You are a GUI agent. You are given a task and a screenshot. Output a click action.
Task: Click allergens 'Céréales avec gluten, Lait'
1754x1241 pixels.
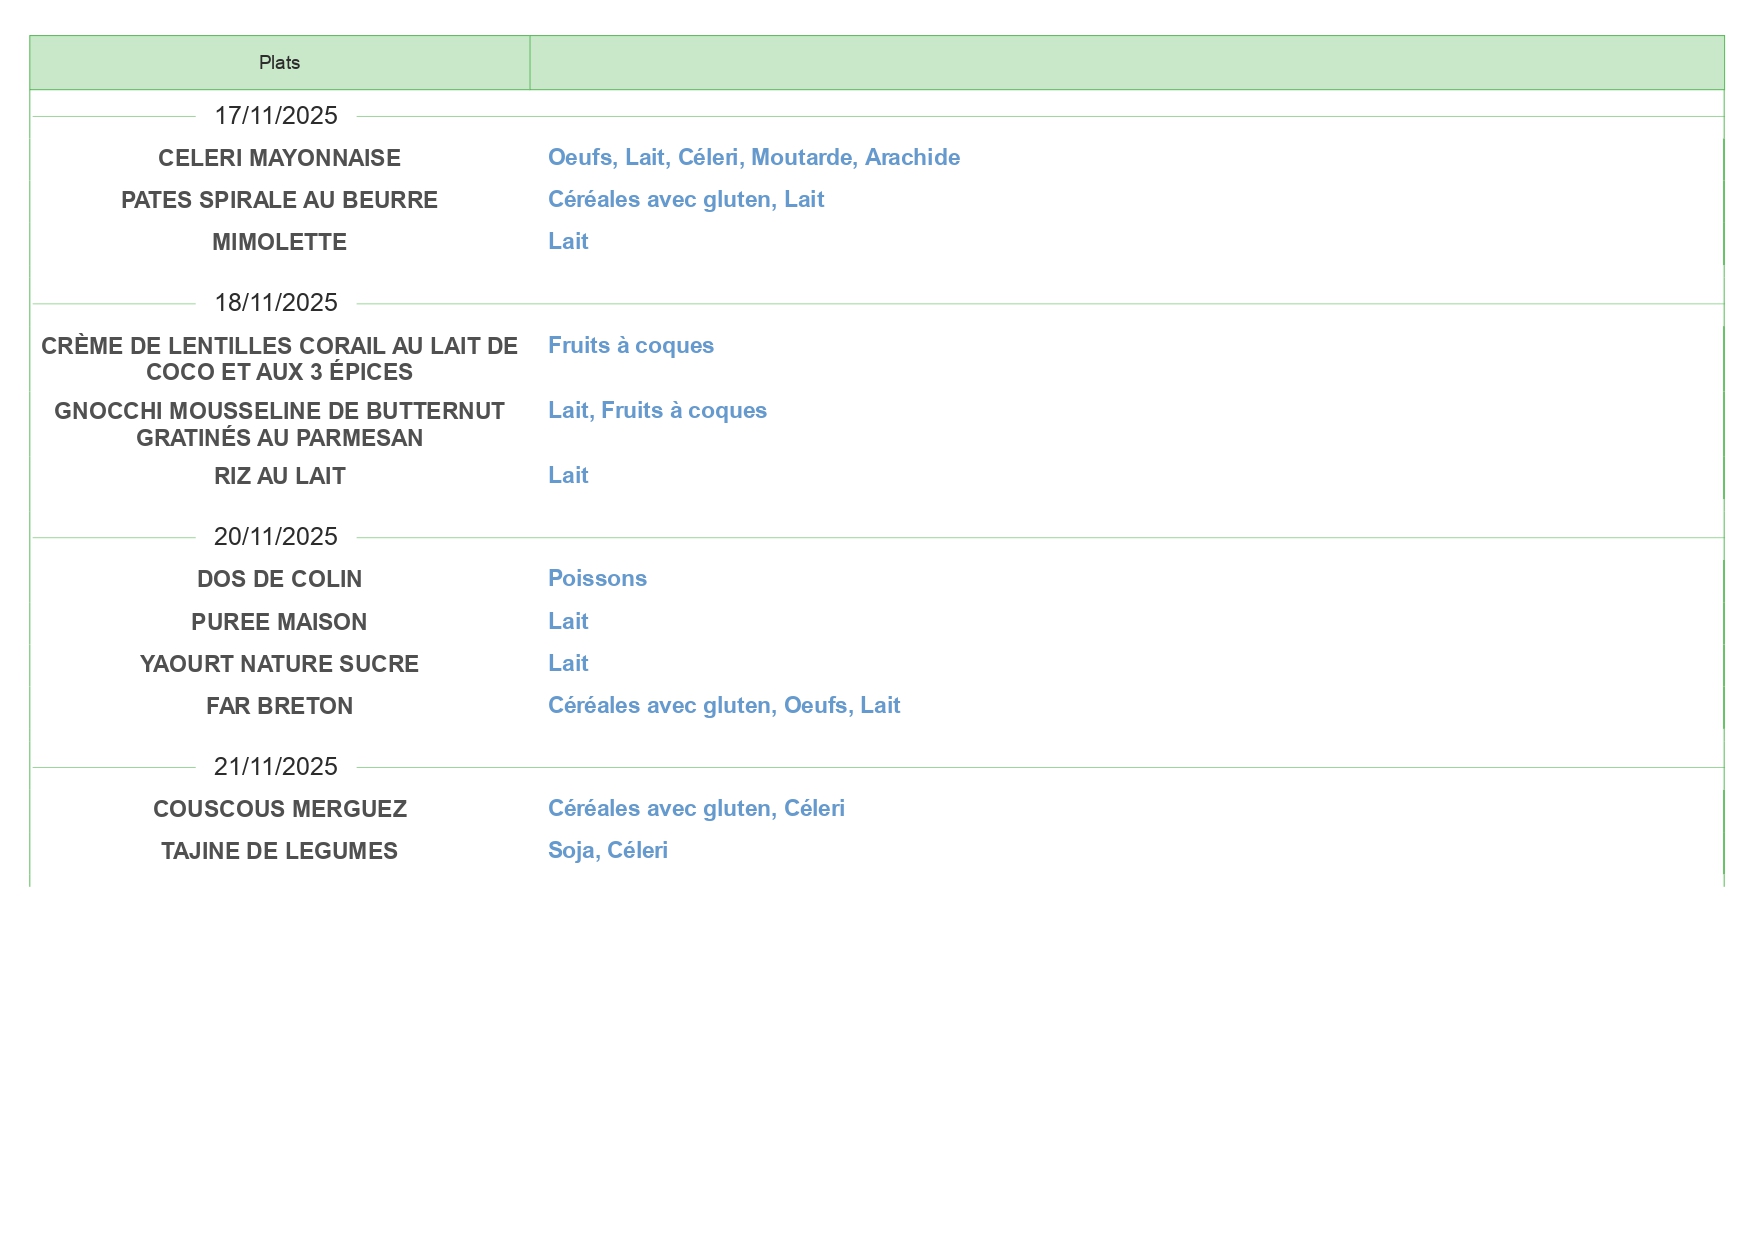(685, 199)
